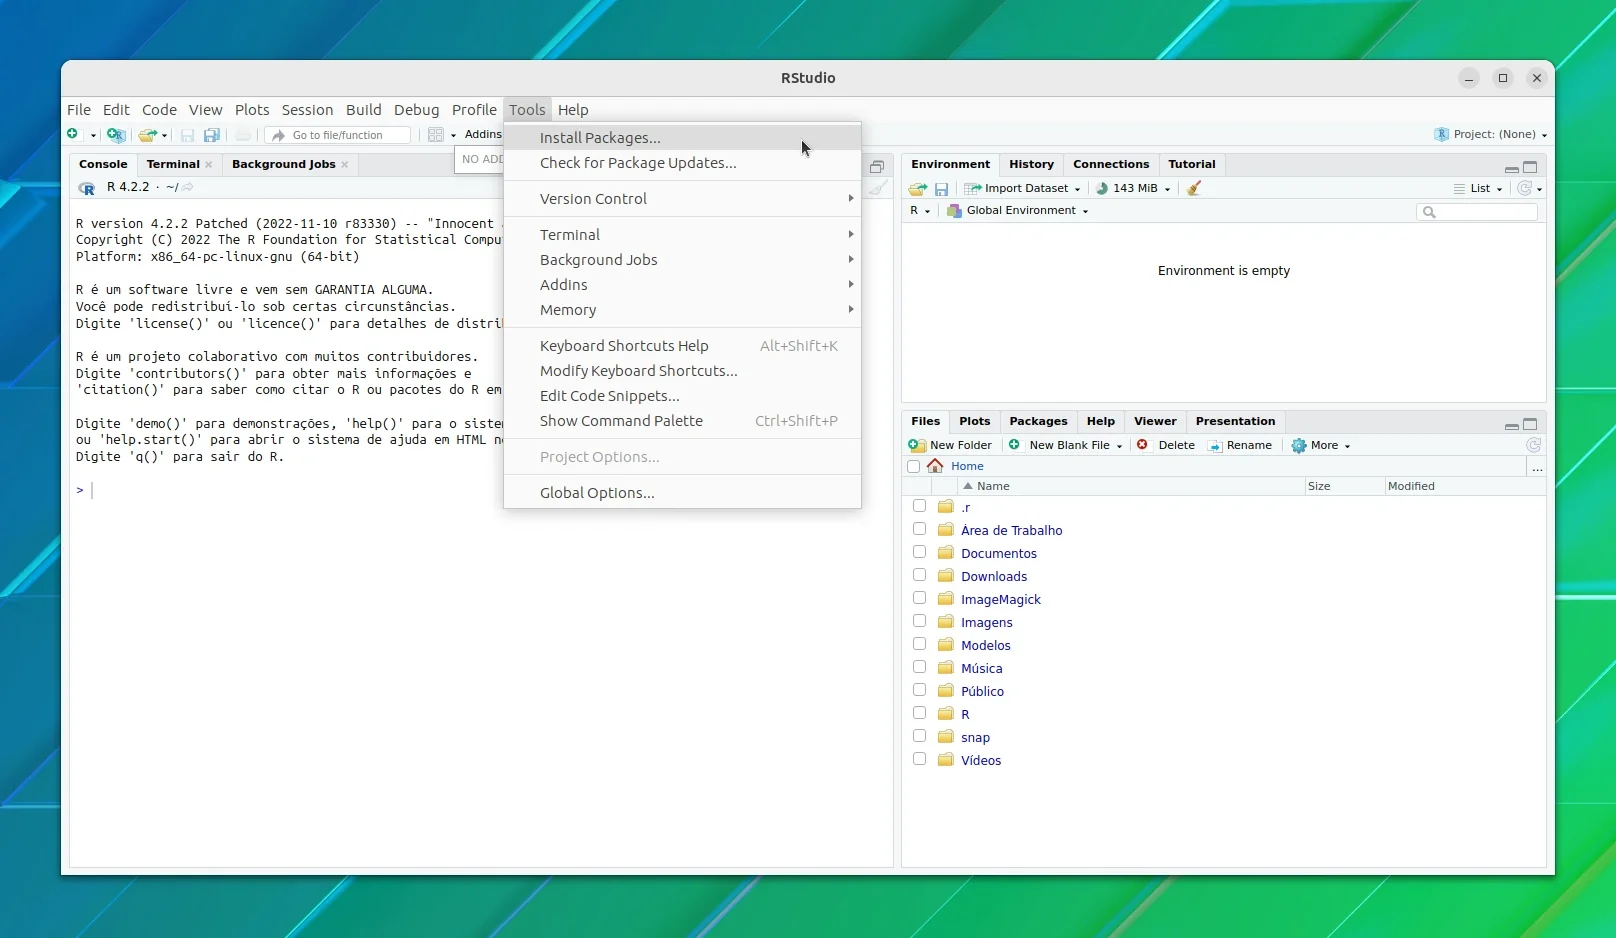Open the More gear menu
The width and height of the screenshot is (1616, 938).
[x=1321, y=445]
